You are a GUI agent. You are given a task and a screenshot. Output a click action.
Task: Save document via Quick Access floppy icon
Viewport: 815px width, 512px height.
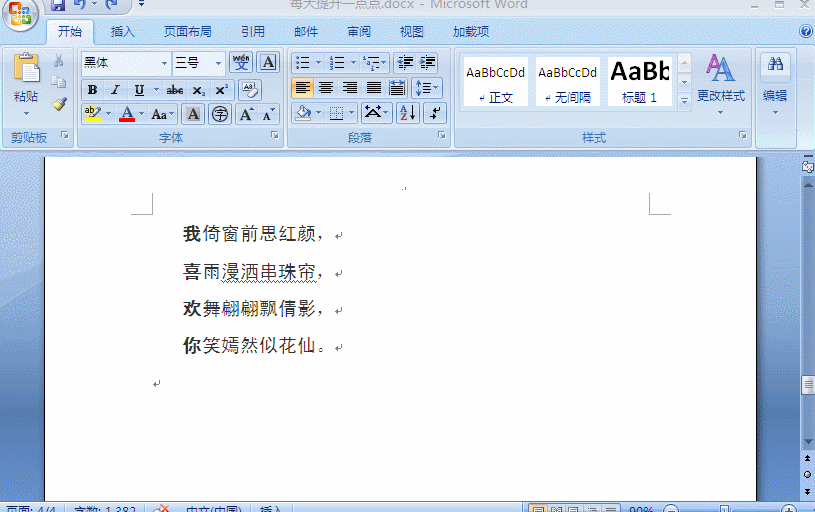pyautogui.click(x=58, y=5)
